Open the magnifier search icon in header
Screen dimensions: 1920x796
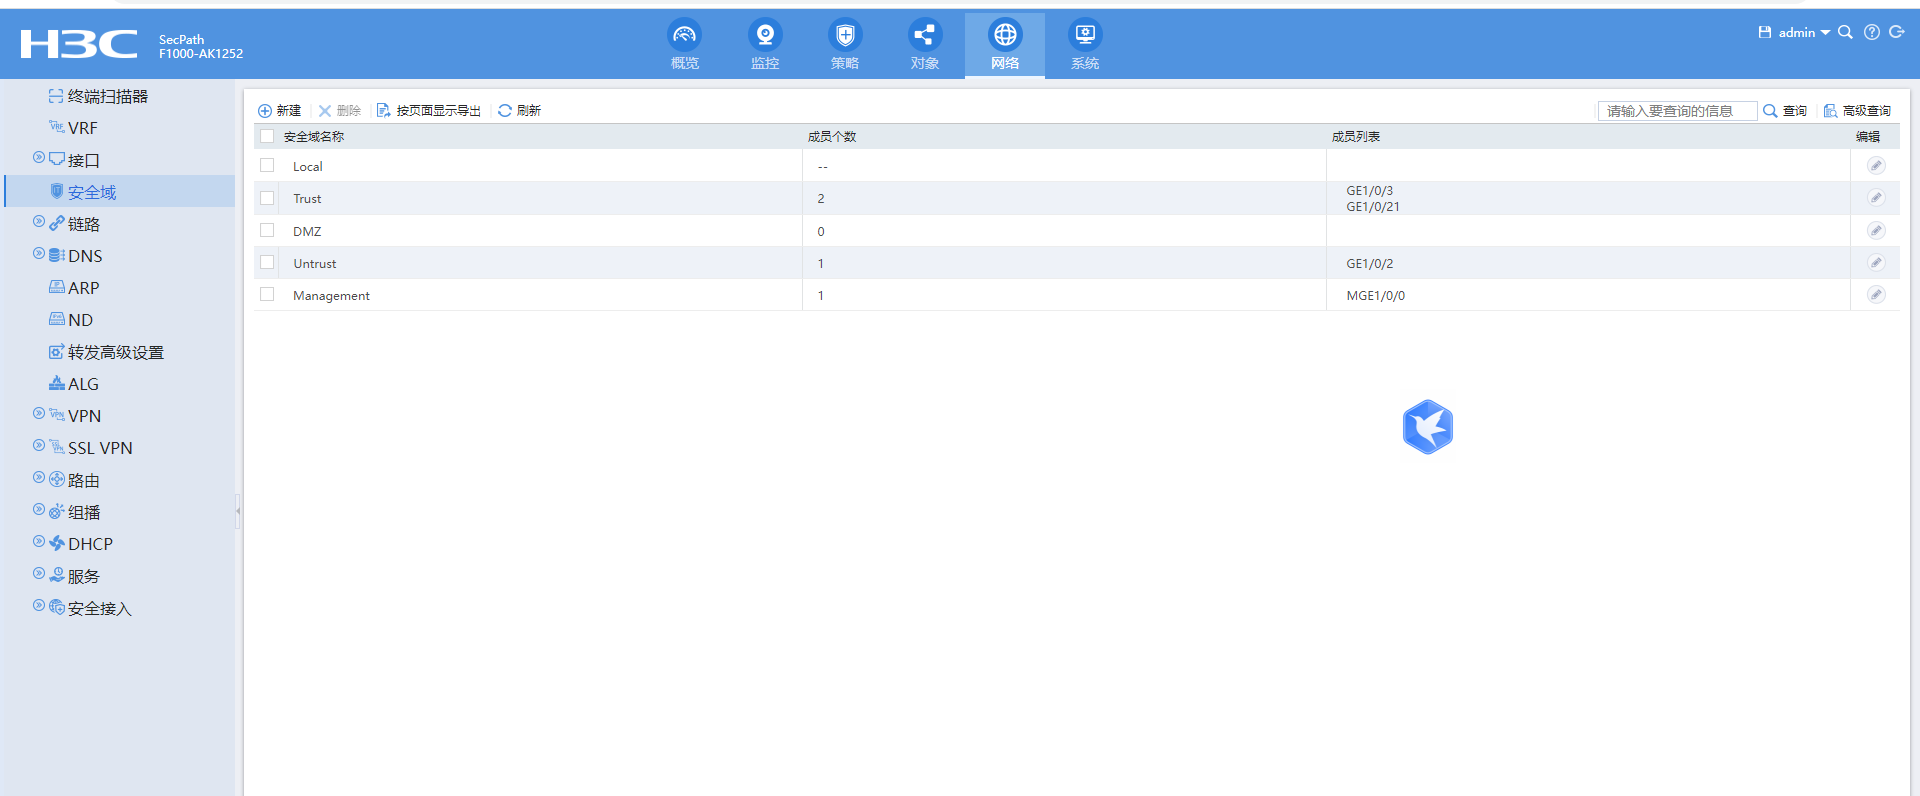click(x=1845, y=32)
